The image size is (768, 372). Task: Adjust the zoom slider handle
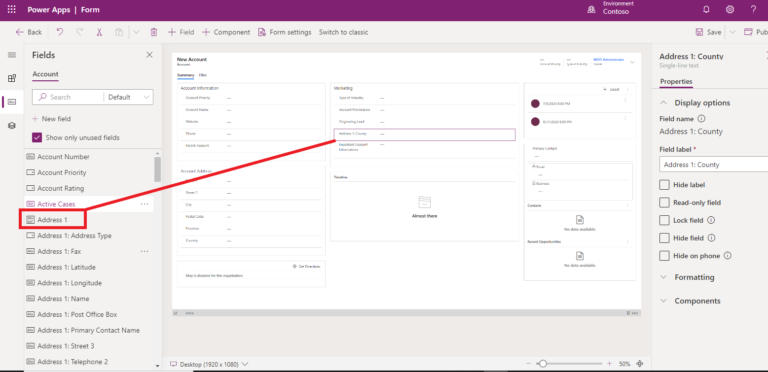pos(542,364)
